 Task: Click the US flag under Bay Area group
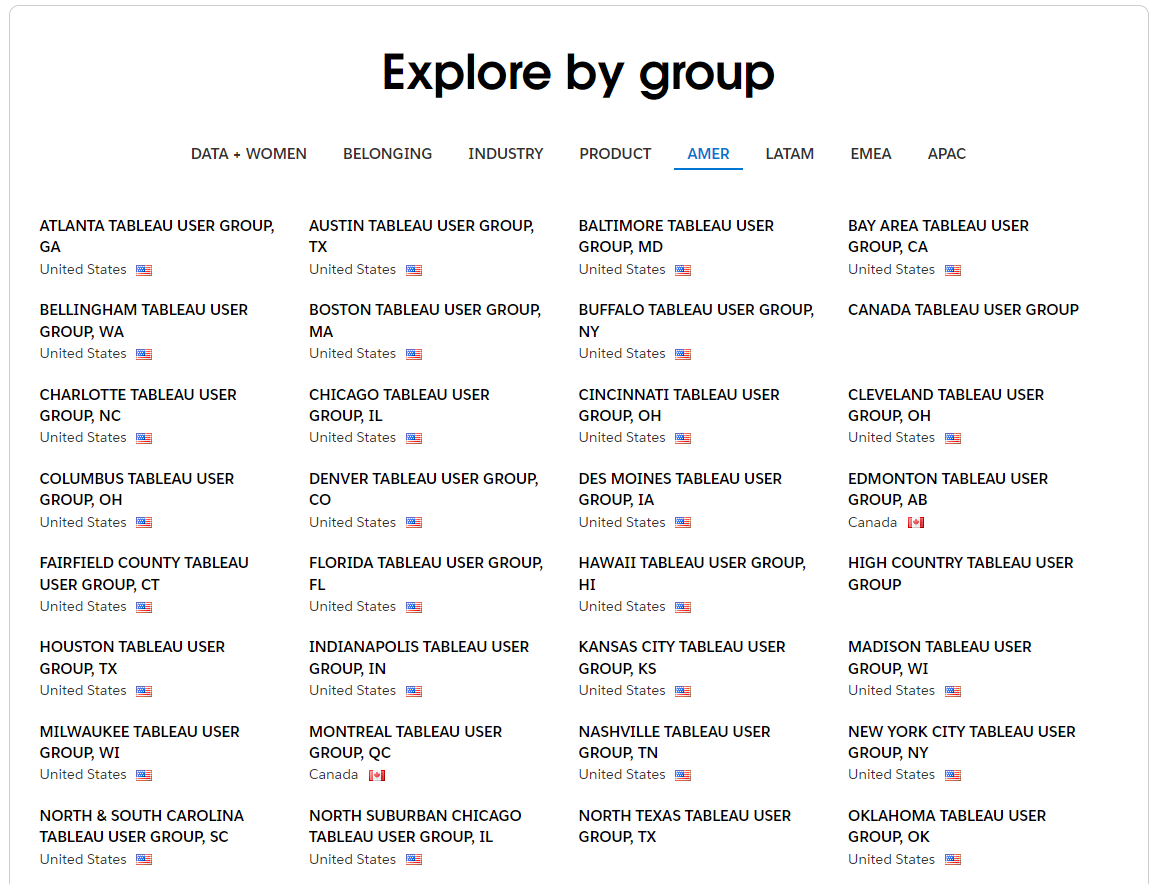click(953, 270)
